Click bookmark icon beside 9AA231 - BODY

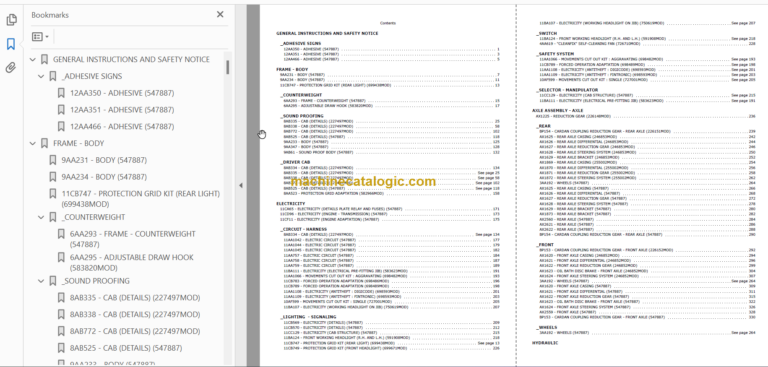(53, 160)
